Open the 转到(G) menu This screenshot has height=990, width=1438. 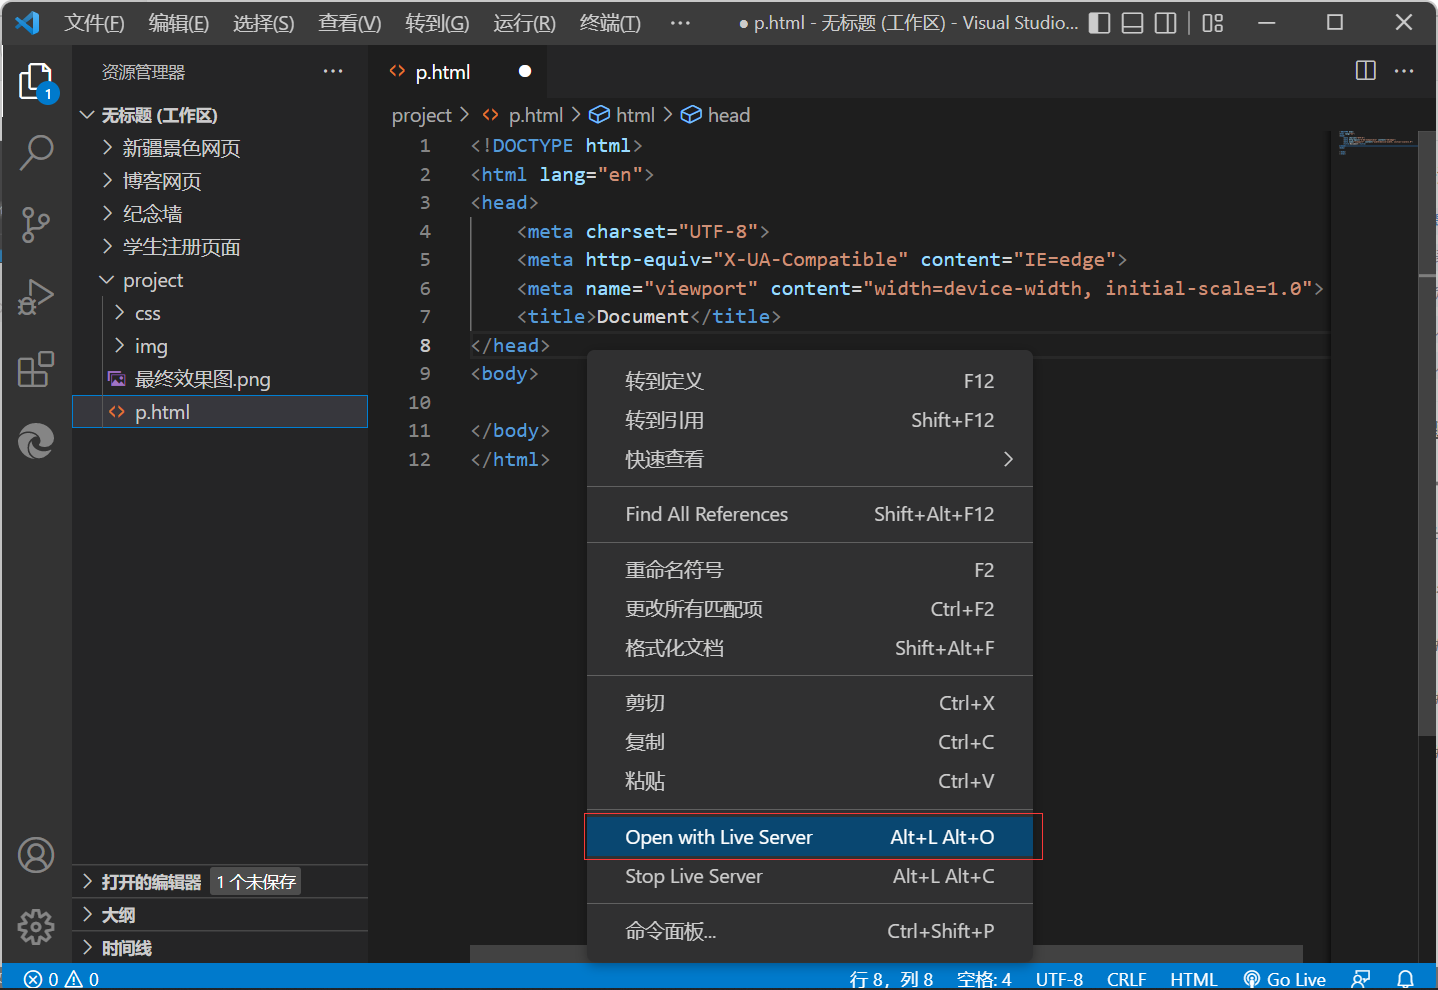click(437, 23)
